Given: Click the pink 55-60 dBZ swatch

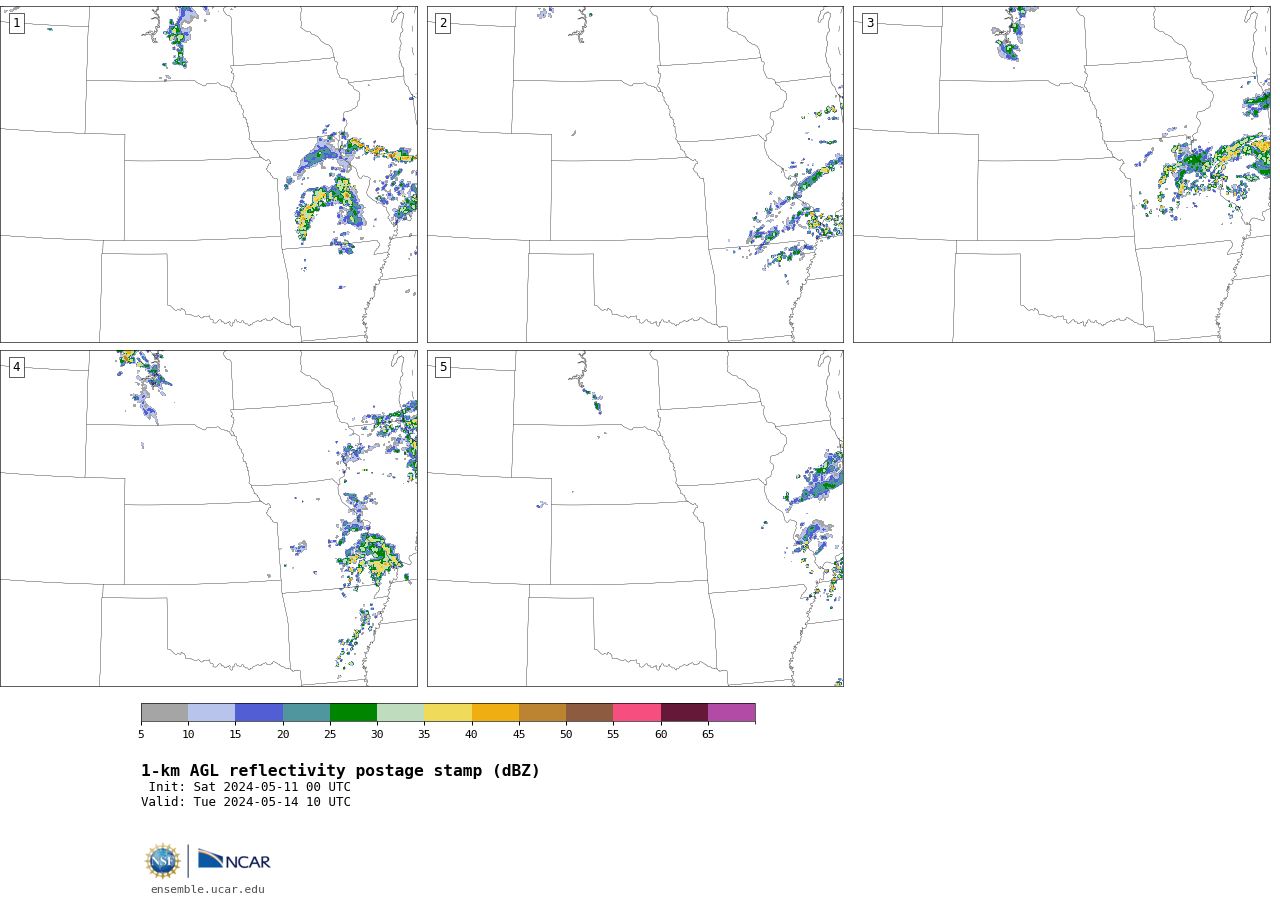Looking at the screenshot, I should point(637,713).
